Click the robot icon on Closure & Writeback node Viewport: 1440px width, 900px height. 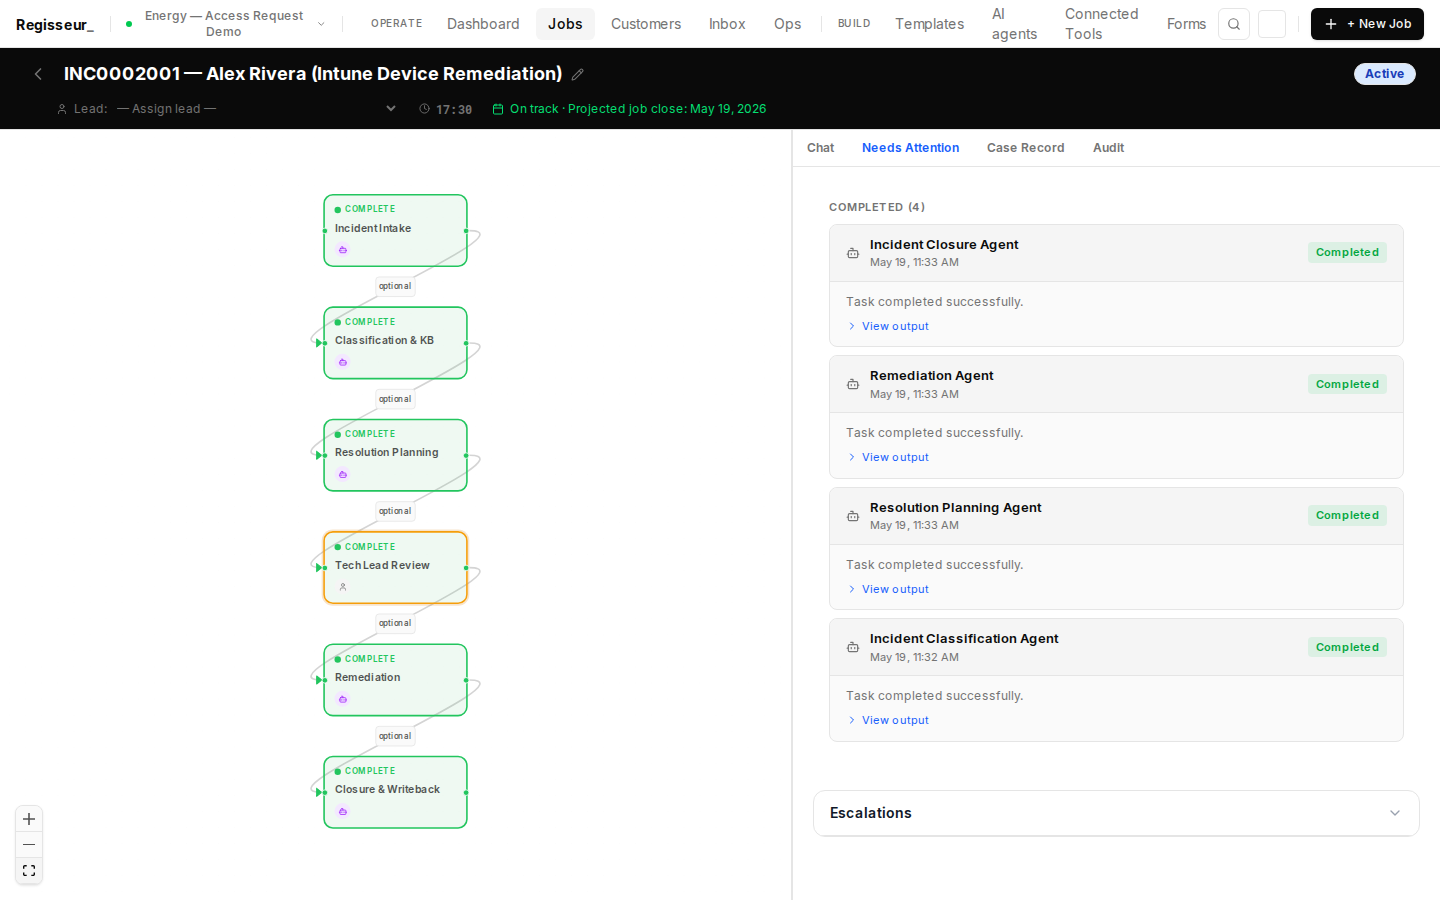tap(343, 812)
